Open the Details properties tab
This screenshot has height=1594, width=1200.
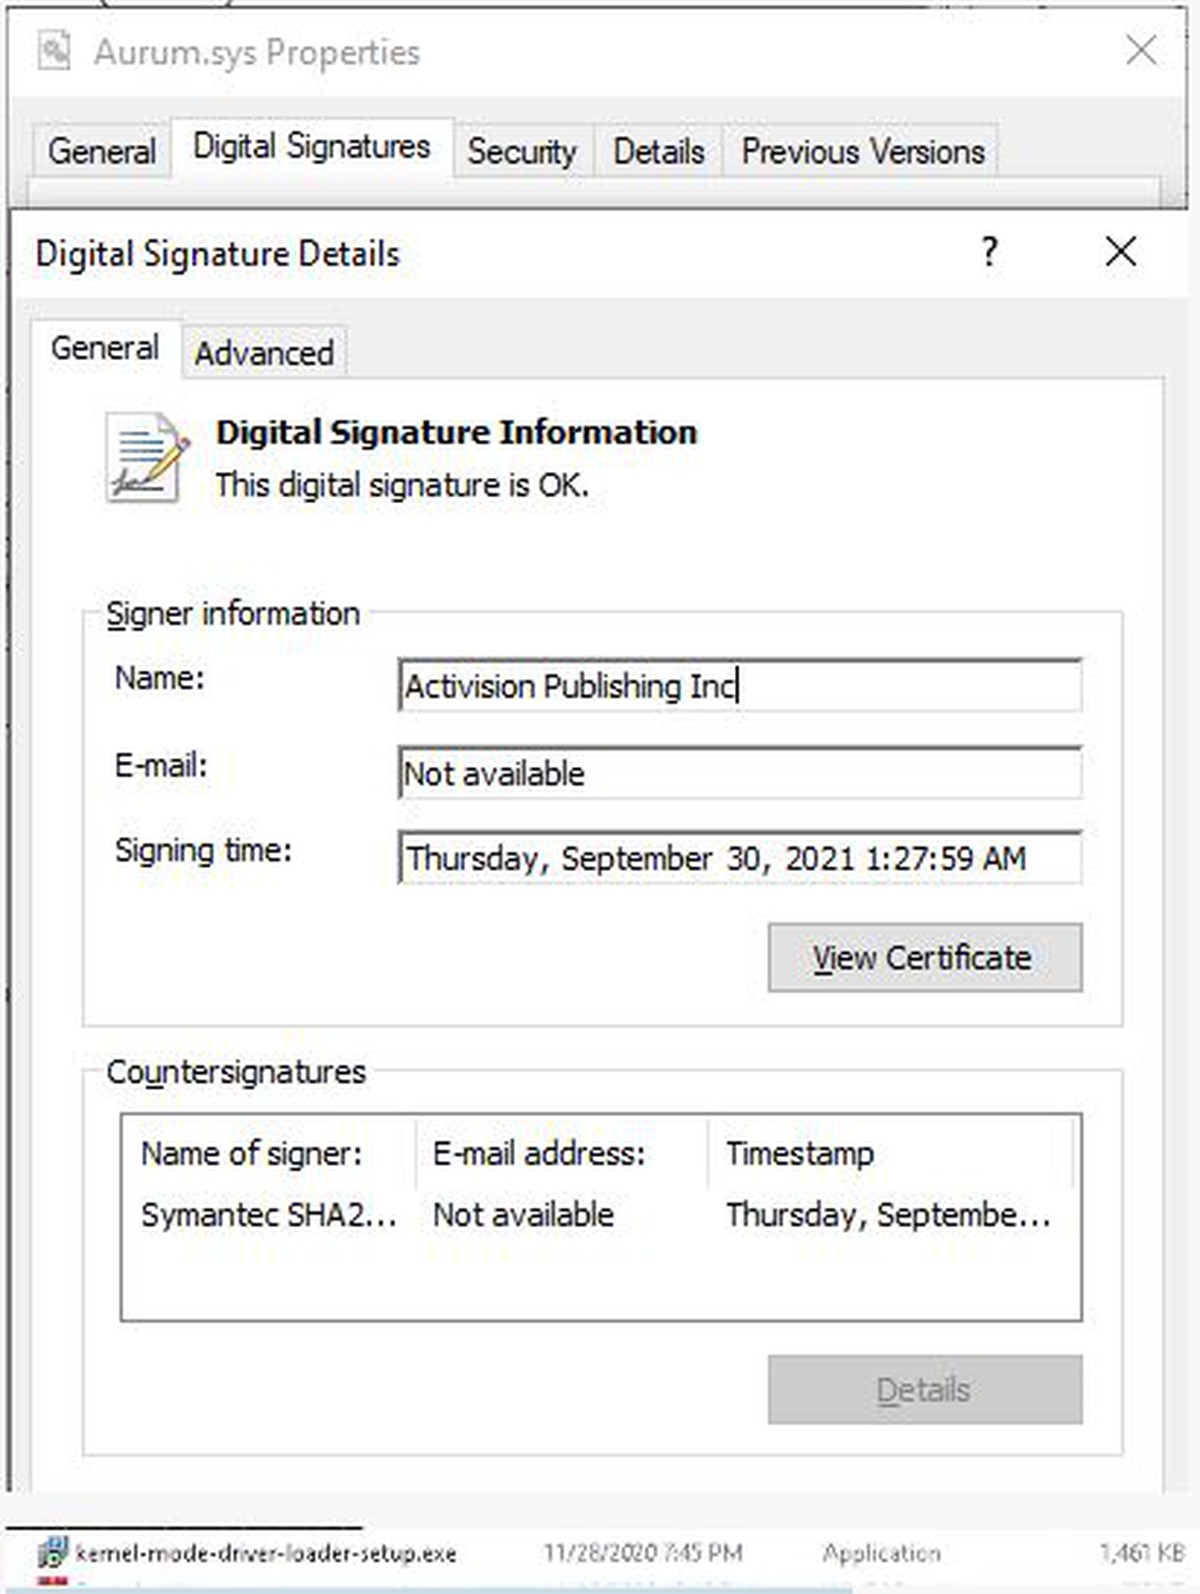coord(658,151)
